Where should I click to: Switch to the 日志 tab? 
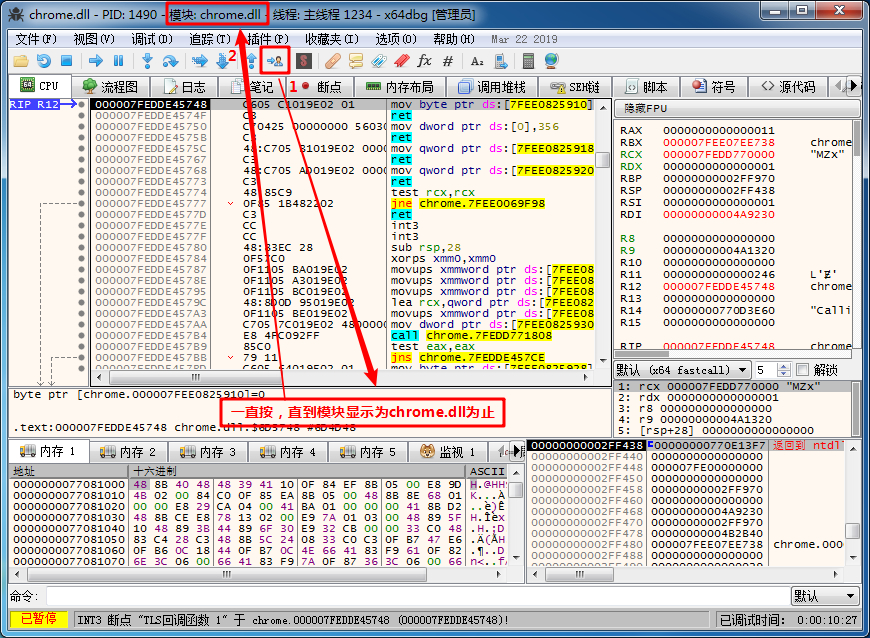[x=185, y=87]
